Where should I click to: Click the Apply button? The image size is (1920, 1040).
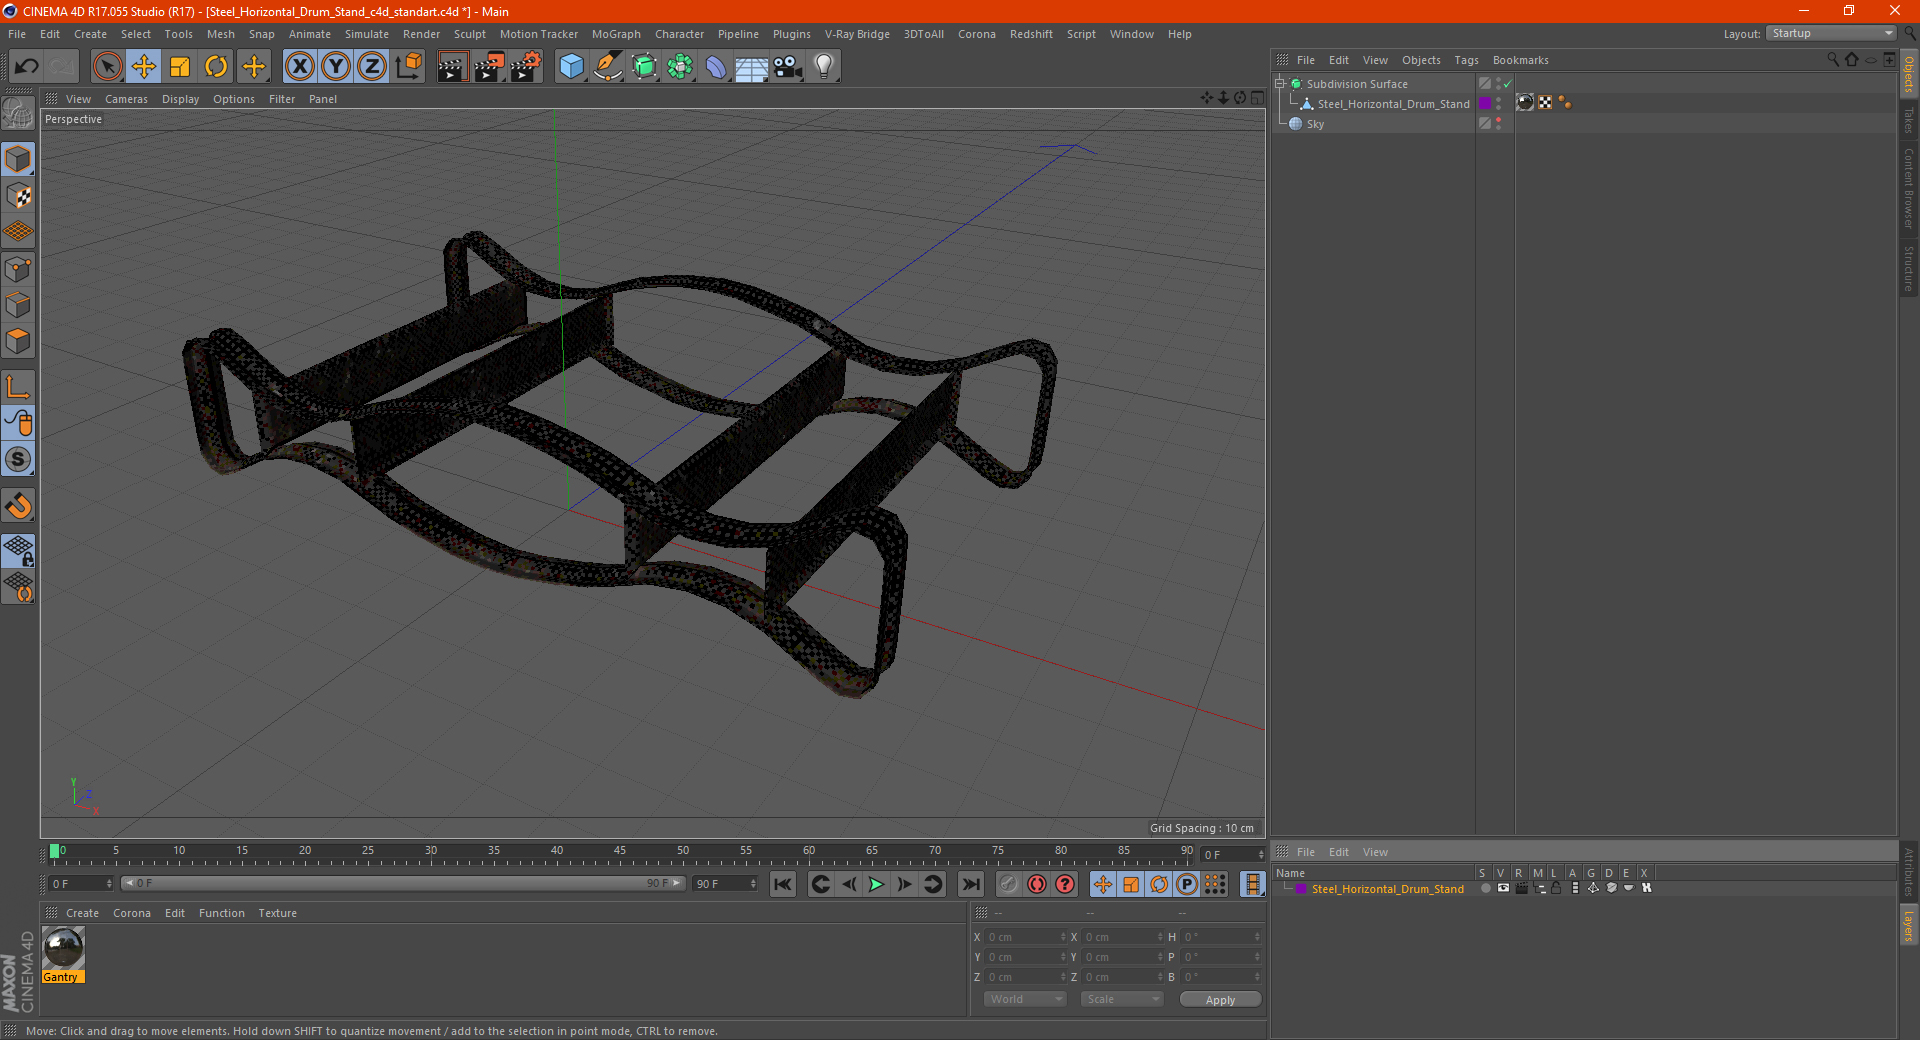(1220, 1000)
